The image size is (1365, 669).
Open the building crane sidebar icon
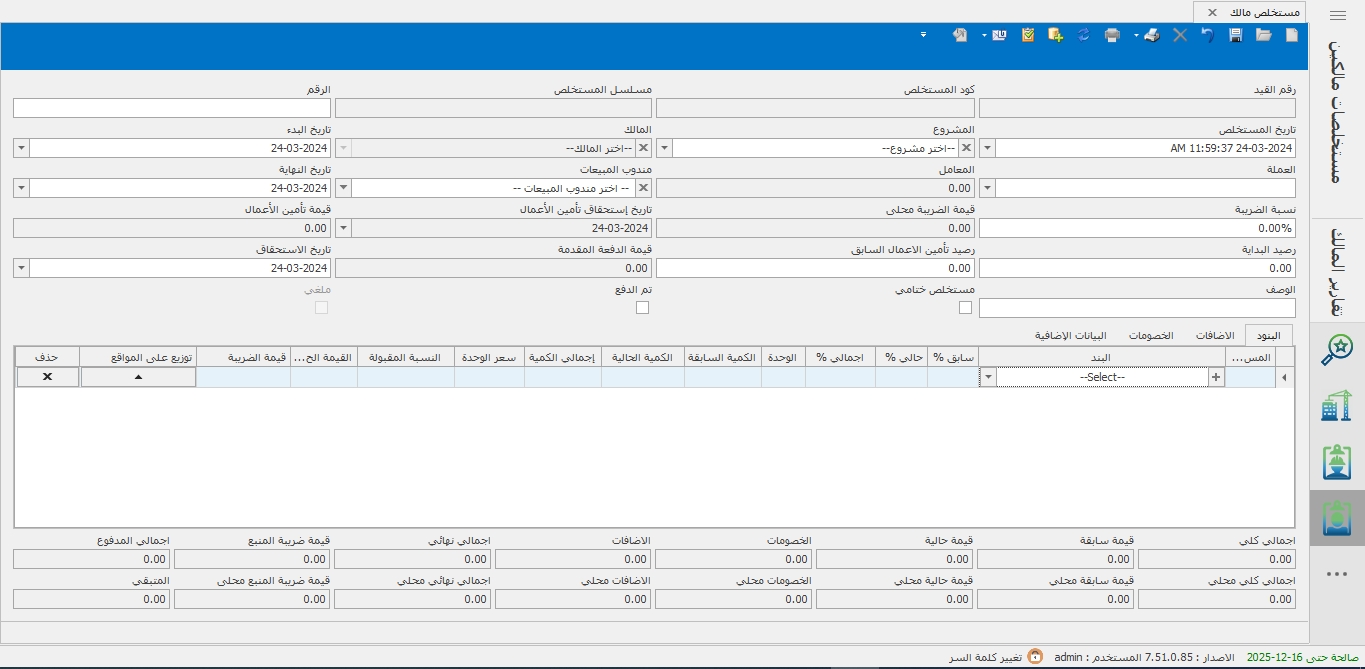point(1336,407)
